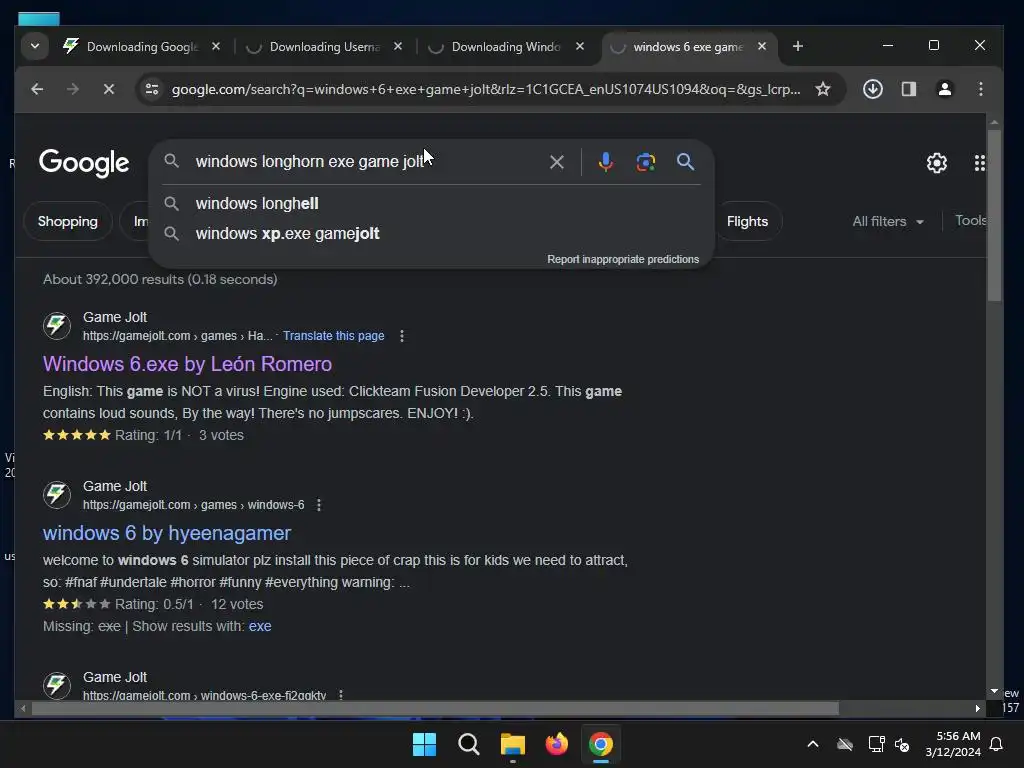Viewport: 1024px width, 768px height.
Task: Show hidden system tray icons
Action: pyautogui.click(x=813, y=744)
